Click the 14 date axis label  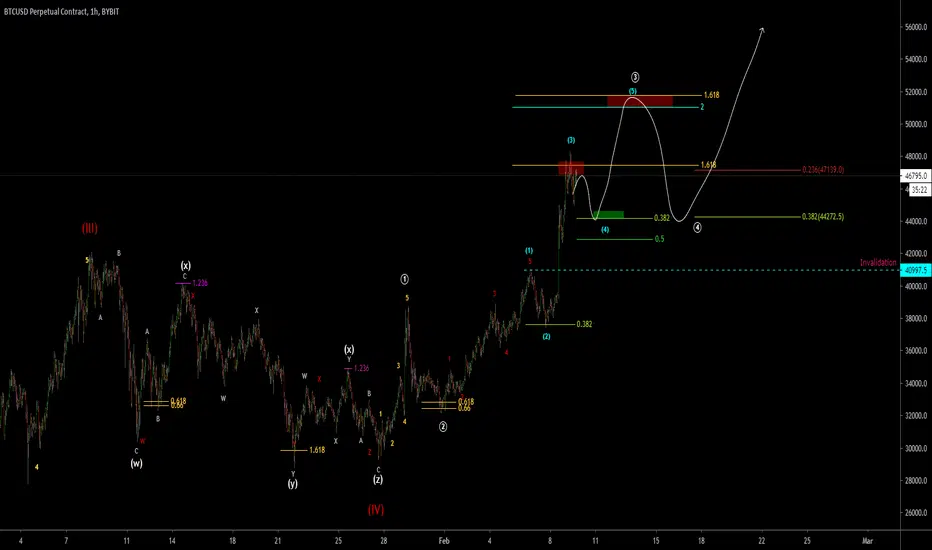point(172,540)
